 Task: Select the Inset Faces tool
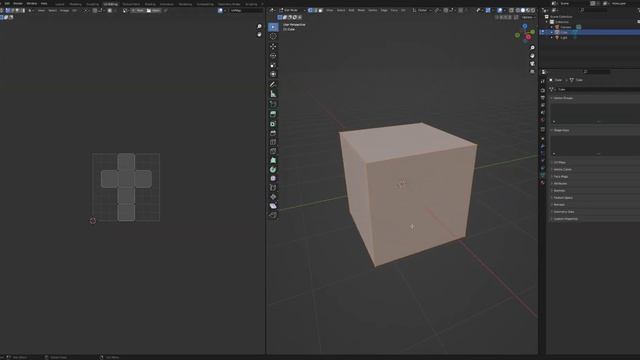pyautogui.click(x=273, y=124)
